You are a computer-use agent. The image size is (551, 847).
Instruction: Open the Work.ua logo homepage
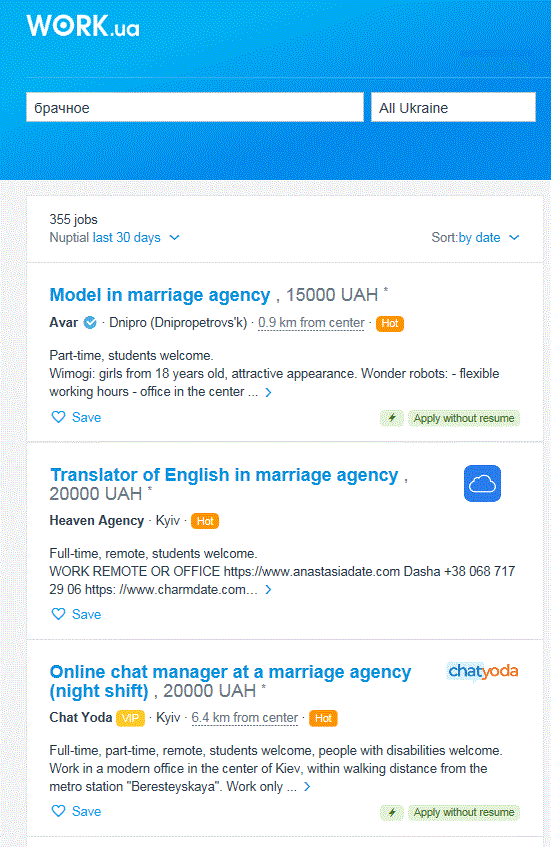(x=83, y=25)
